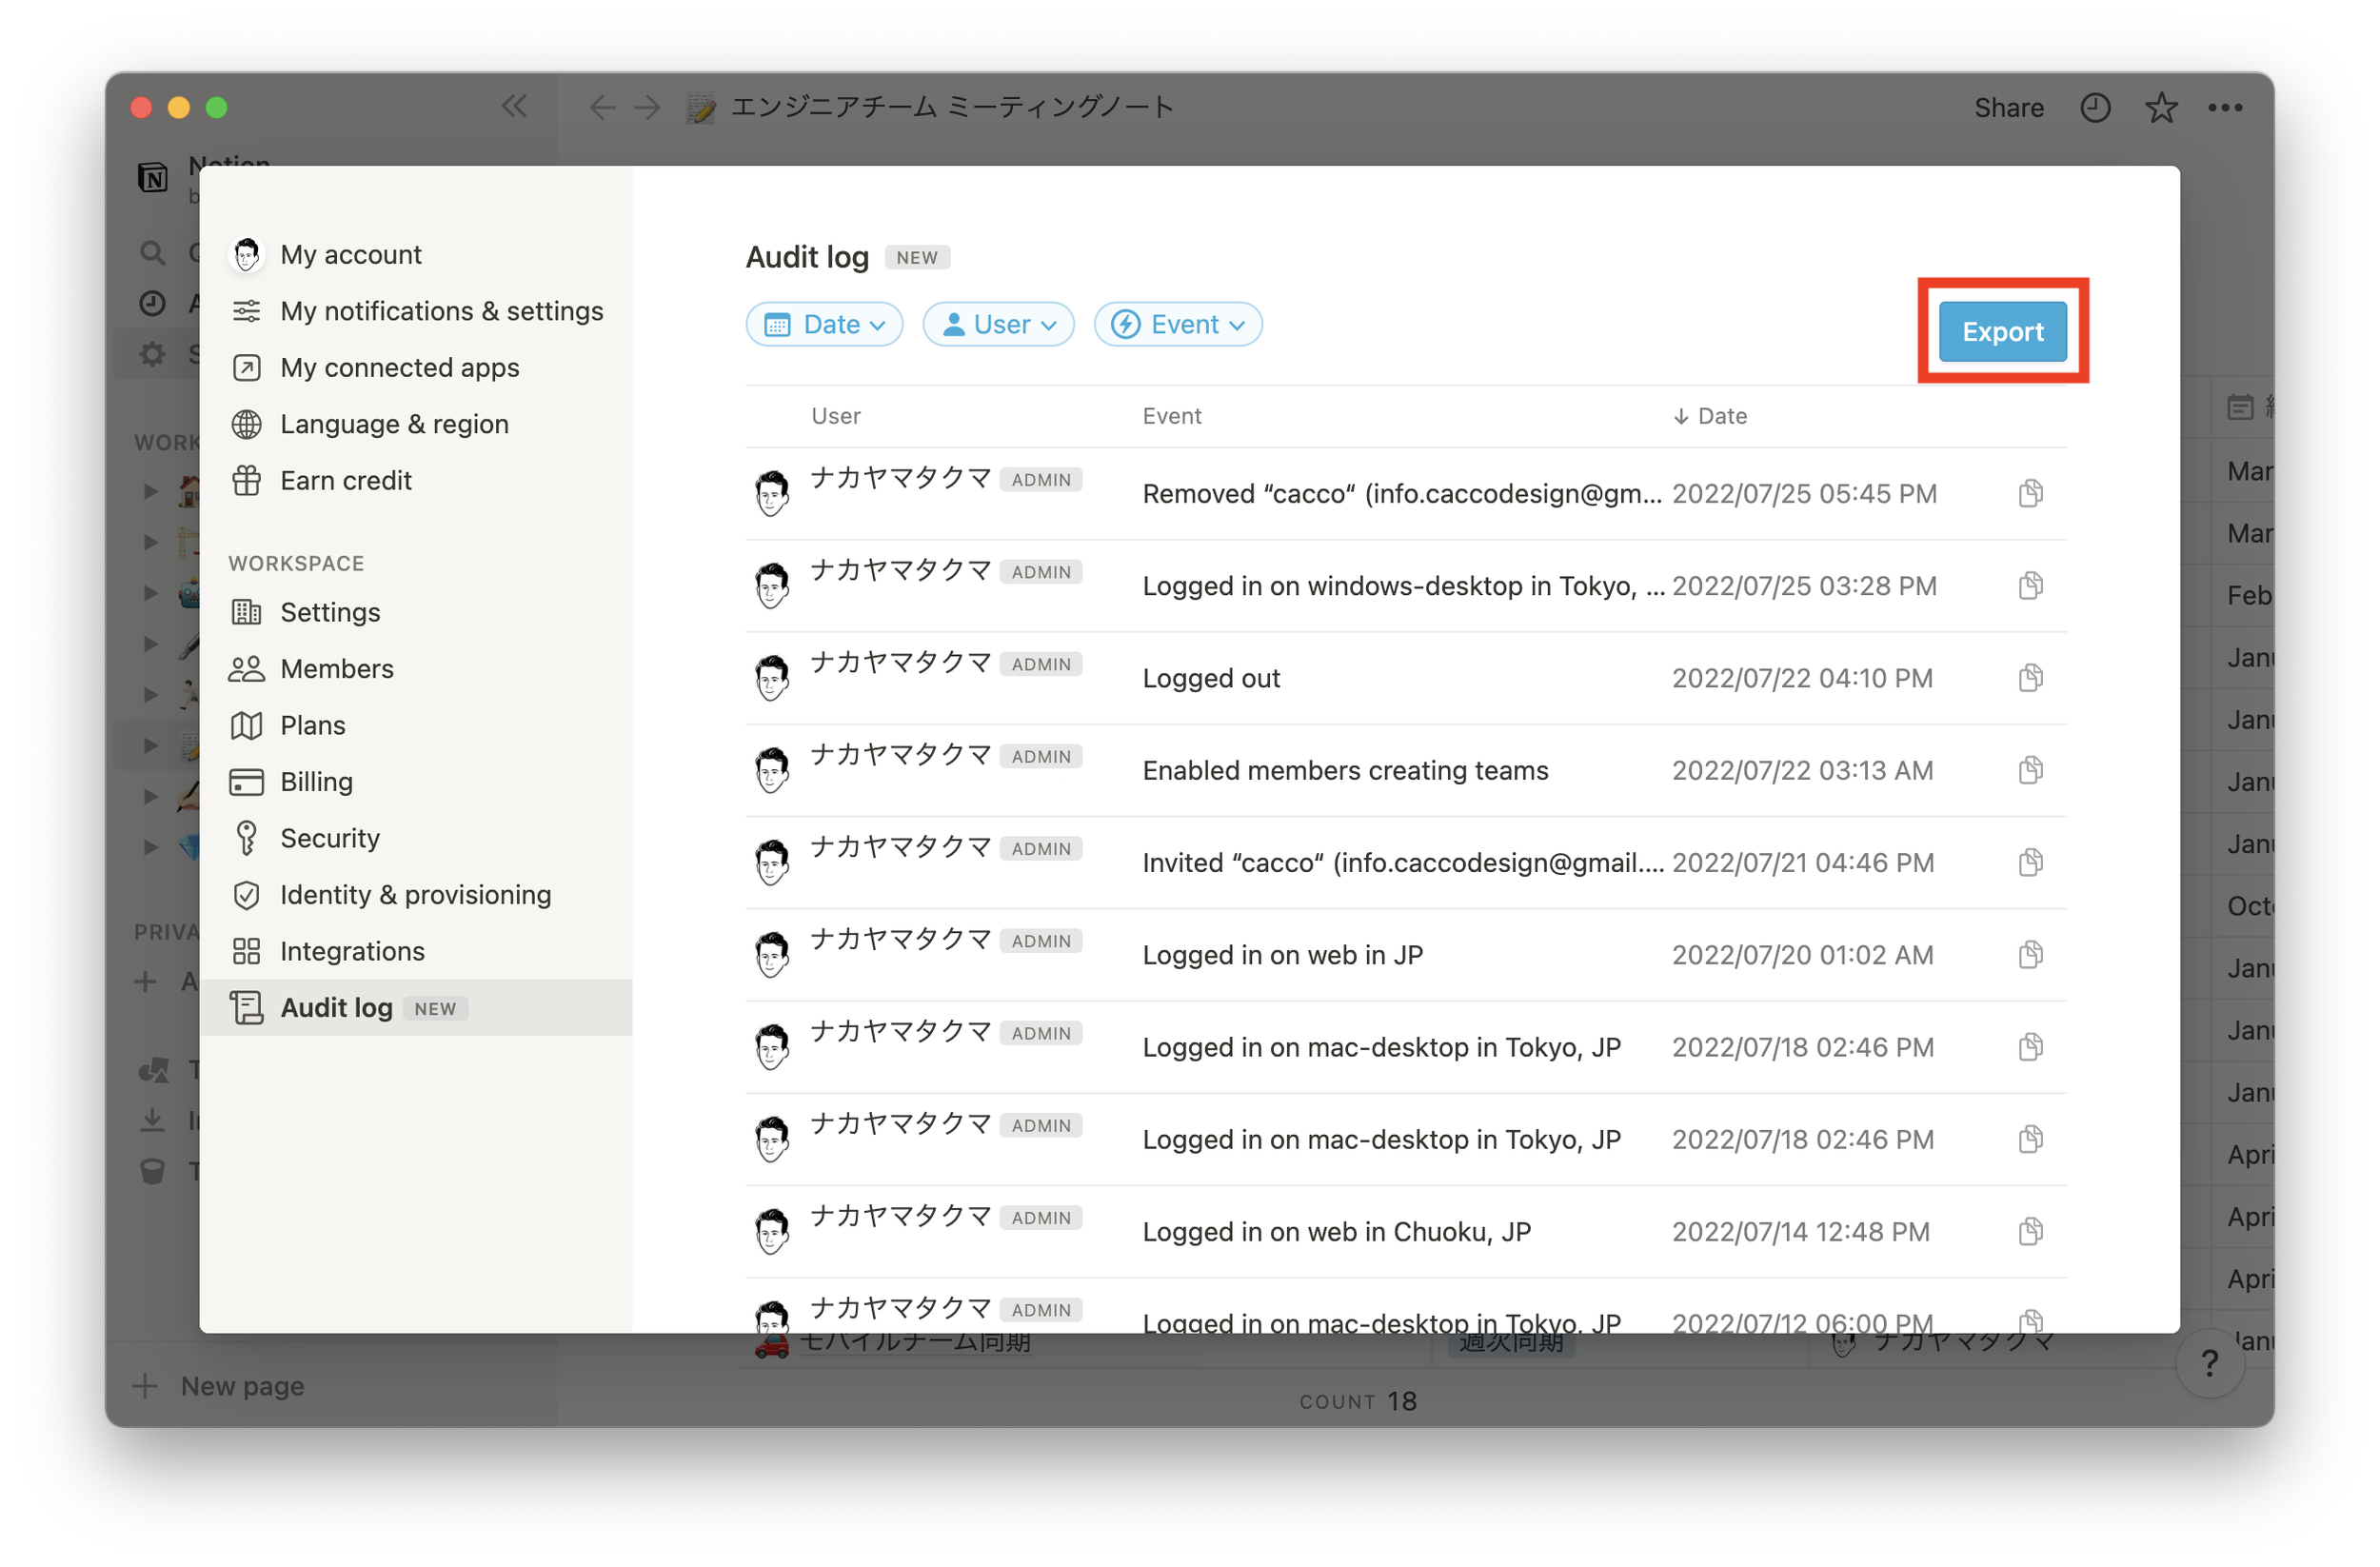Collapse sidebar with double-chevron icon
Screen dimensions: 2380x1567
tap(514, 106)
